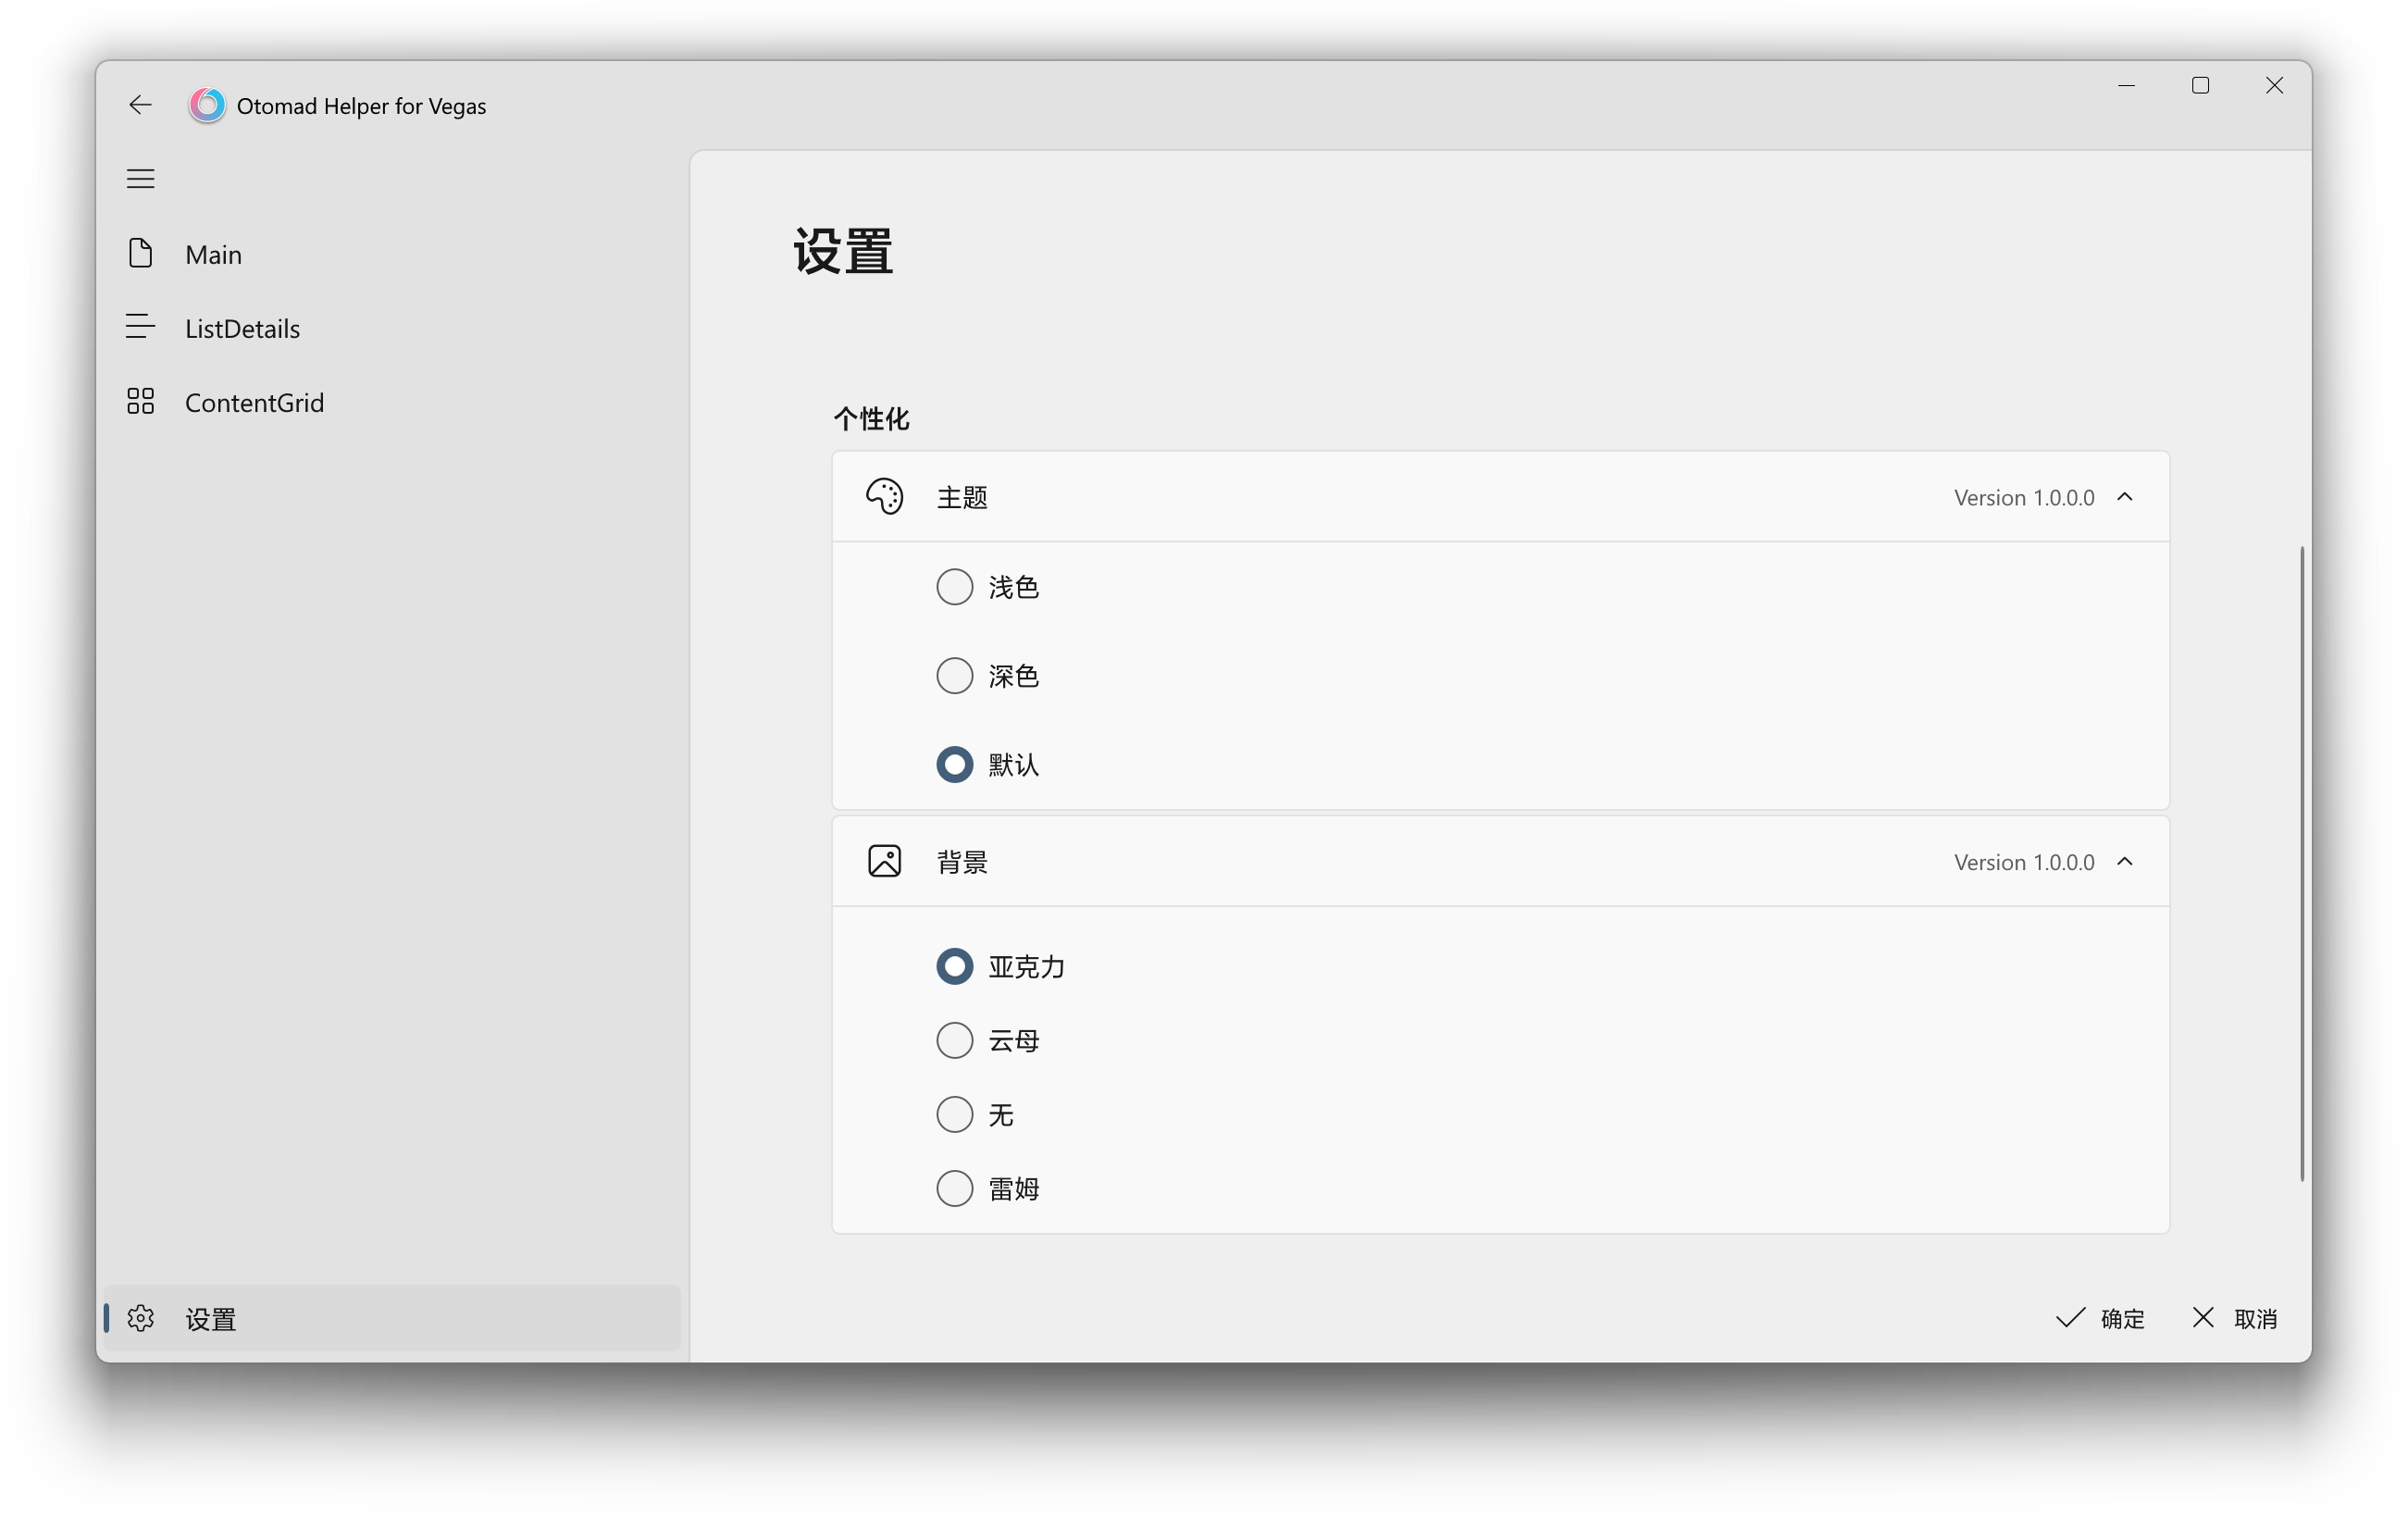Click the 取消 cancel button
Viewport: 2408px width, 1518px height.
click(2237, 1319)
